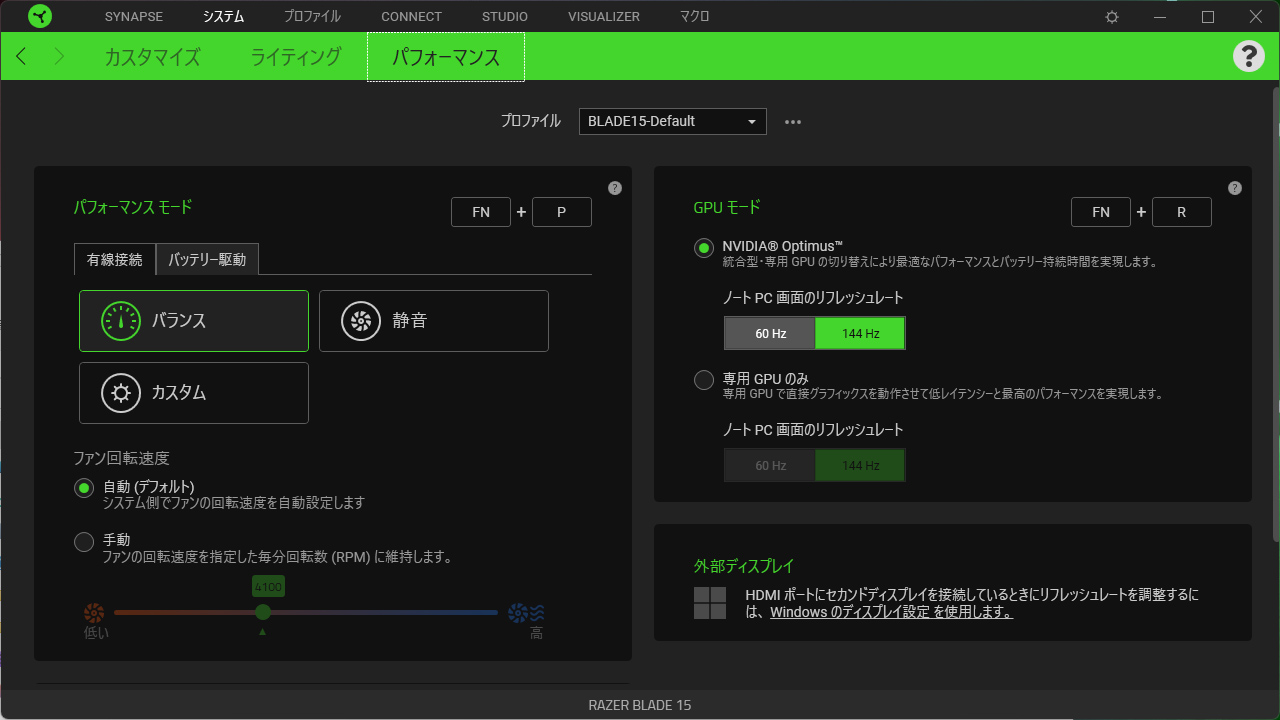The image size is (1280, 720).
Task: Open SYNAPSE top menu
Action: pyautogui.click(x=134, y=17)
